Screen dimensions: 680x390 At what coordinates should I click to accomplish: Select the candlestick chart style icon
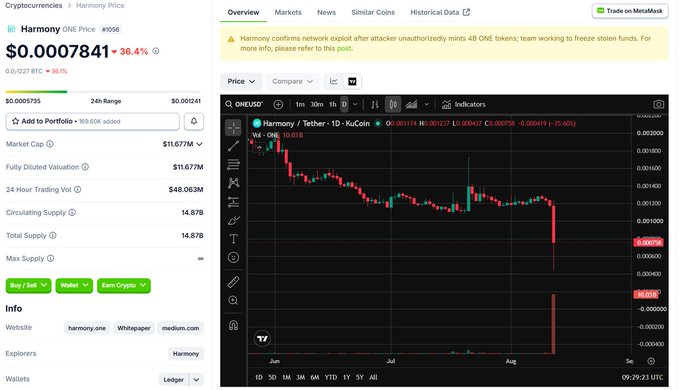tap(393, 105)
